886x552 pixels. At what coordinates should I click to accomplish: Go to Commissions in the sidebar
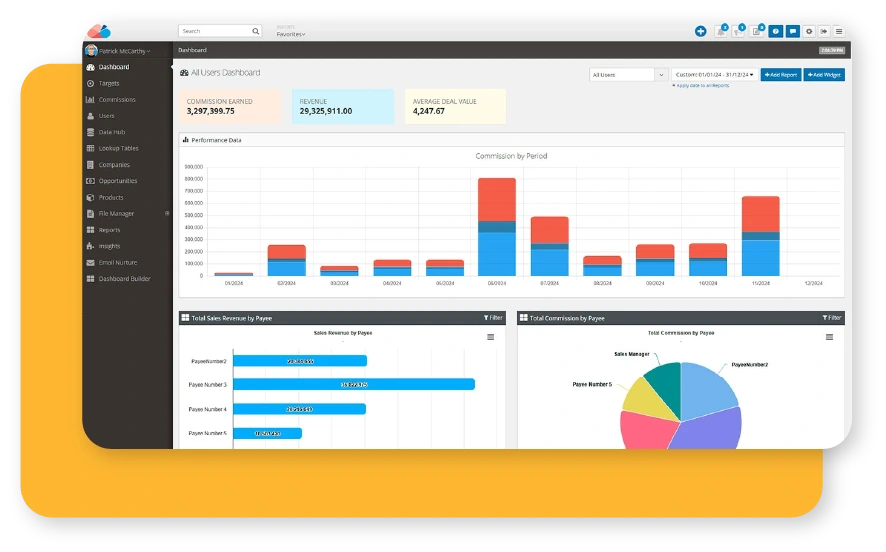pyautogui.click(x=117, y=100)
